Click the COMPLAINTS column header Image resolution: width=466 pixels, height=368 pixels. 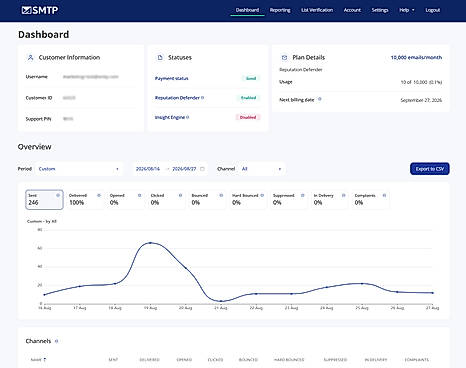pyautogui.click(x=417, y=360)
